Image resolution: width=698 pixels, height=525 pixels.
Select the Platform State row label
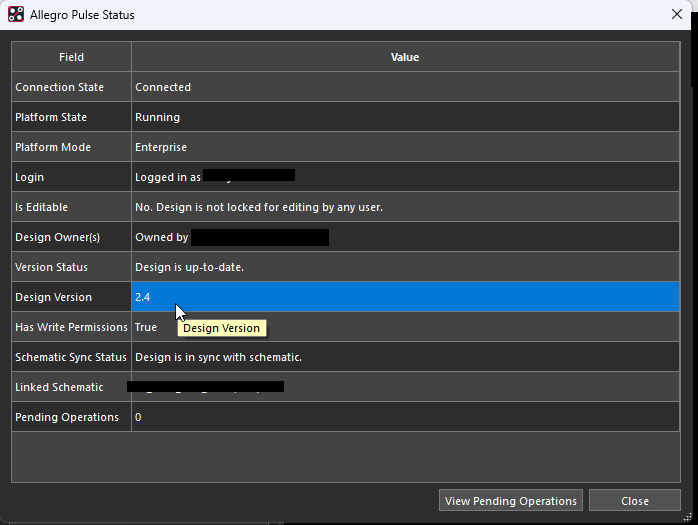click(71, 117)
